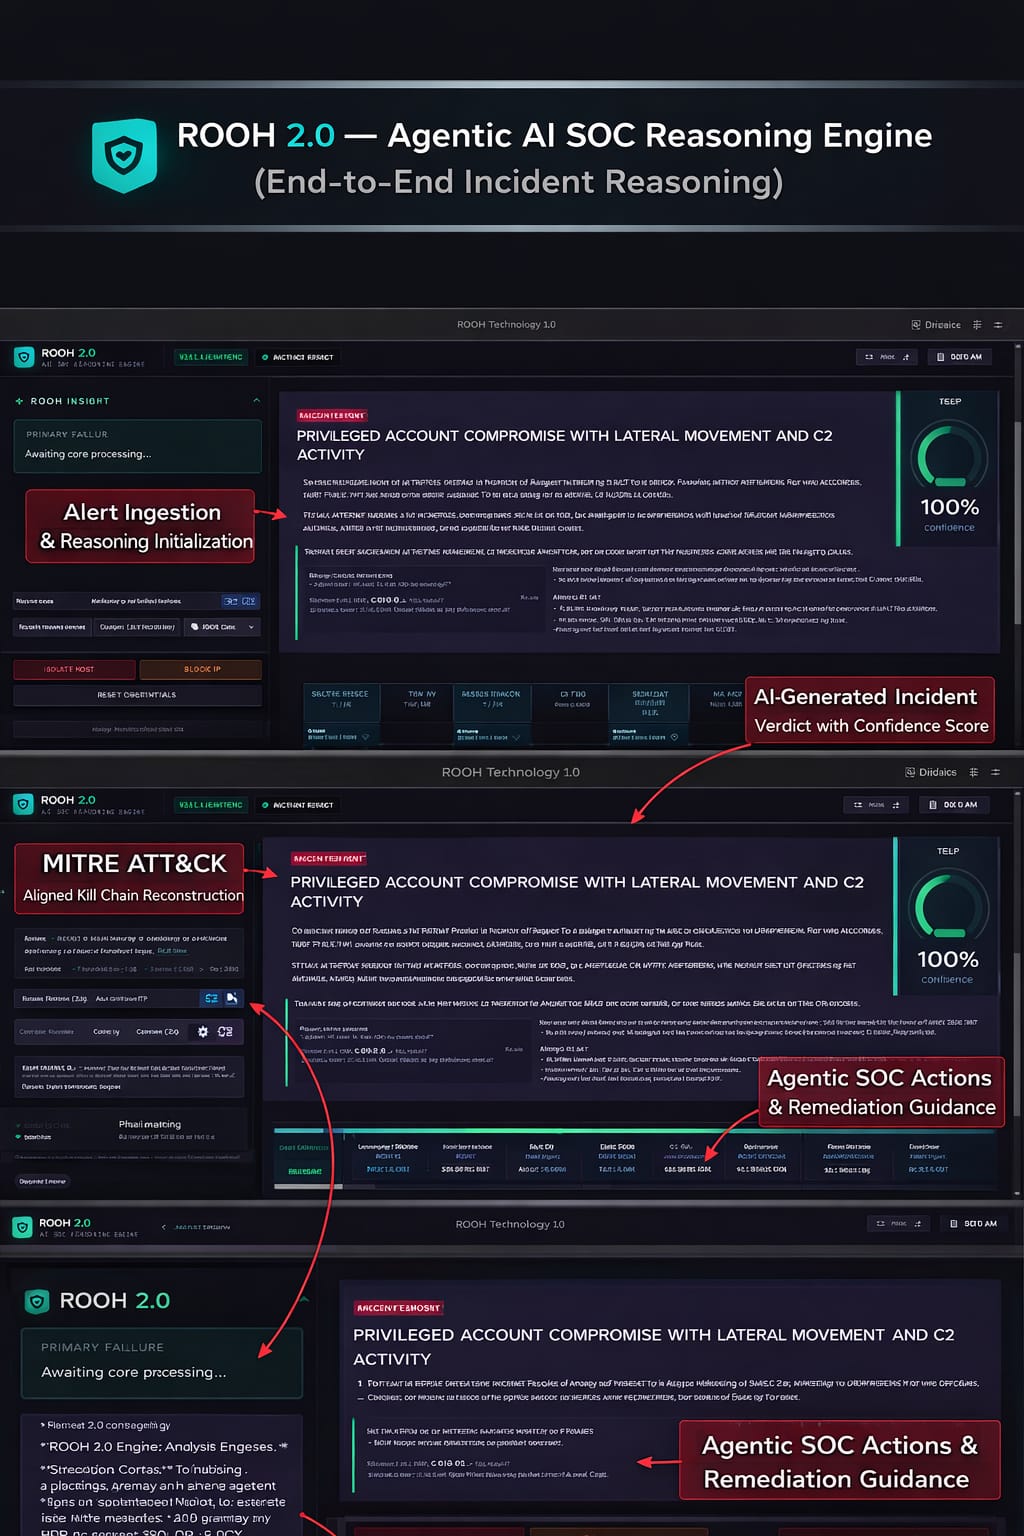Click the RESET CREDENTIALS button
Screen dimensions: 1024x1536
coord(138,695)
